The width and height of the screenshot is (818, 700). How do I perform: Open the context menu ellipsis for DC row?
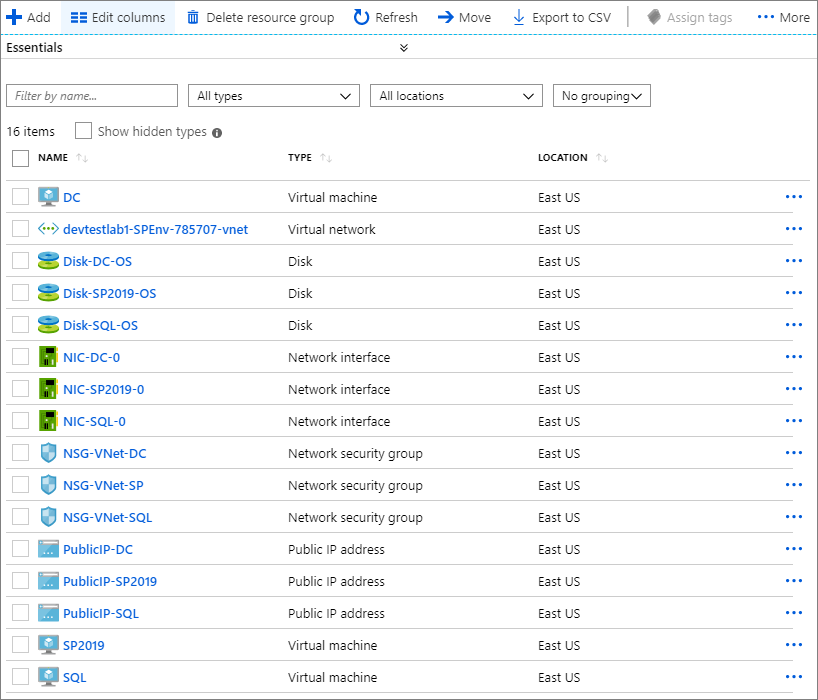click(x=793, y=197)
